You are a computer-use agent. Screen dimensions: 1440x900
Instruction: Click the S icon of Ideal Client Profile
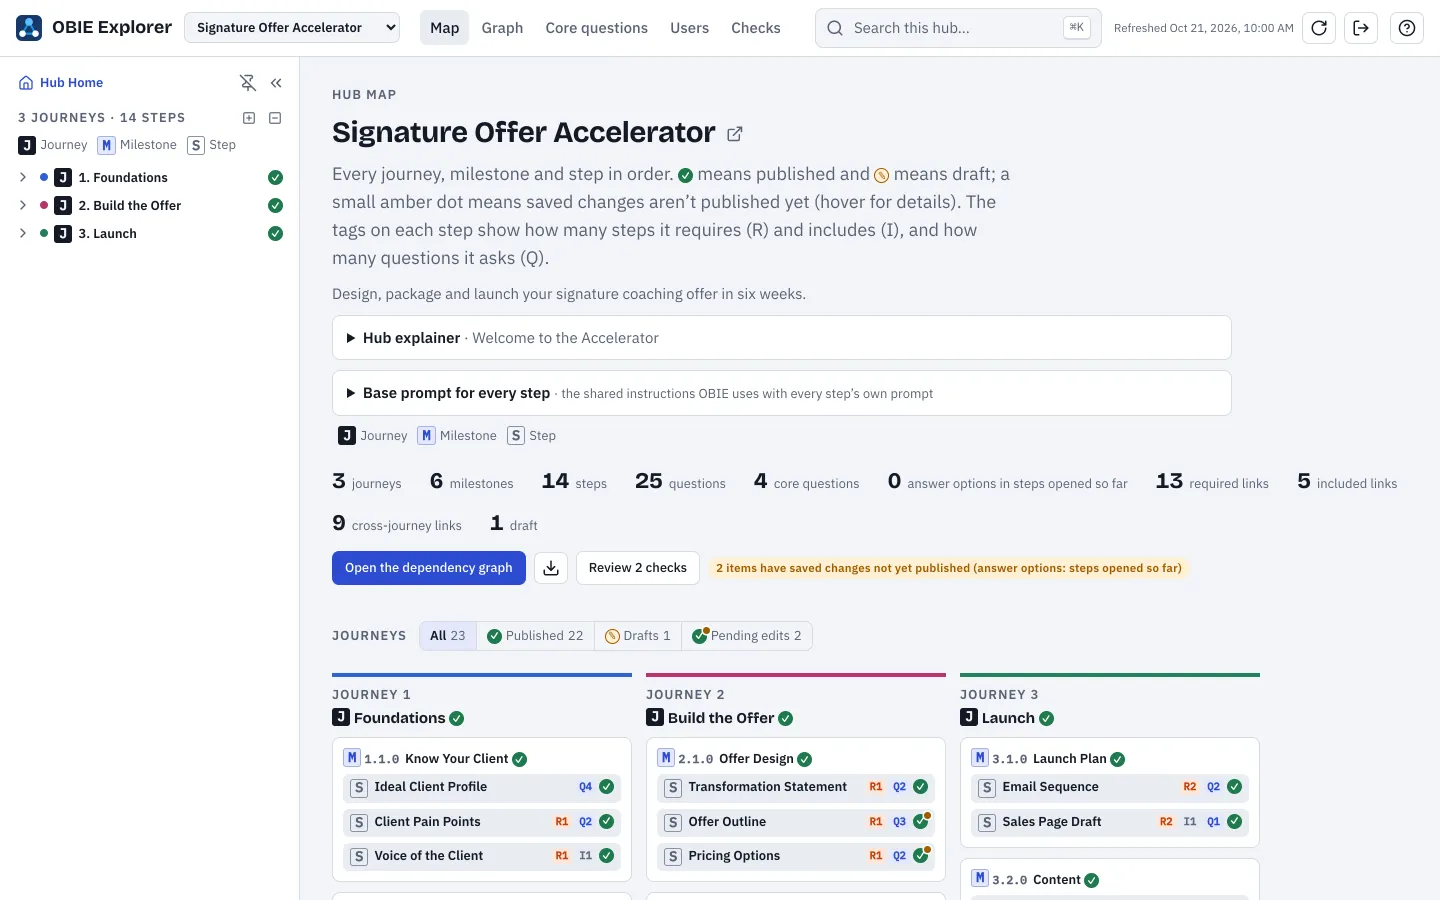(x=359, y=788)
